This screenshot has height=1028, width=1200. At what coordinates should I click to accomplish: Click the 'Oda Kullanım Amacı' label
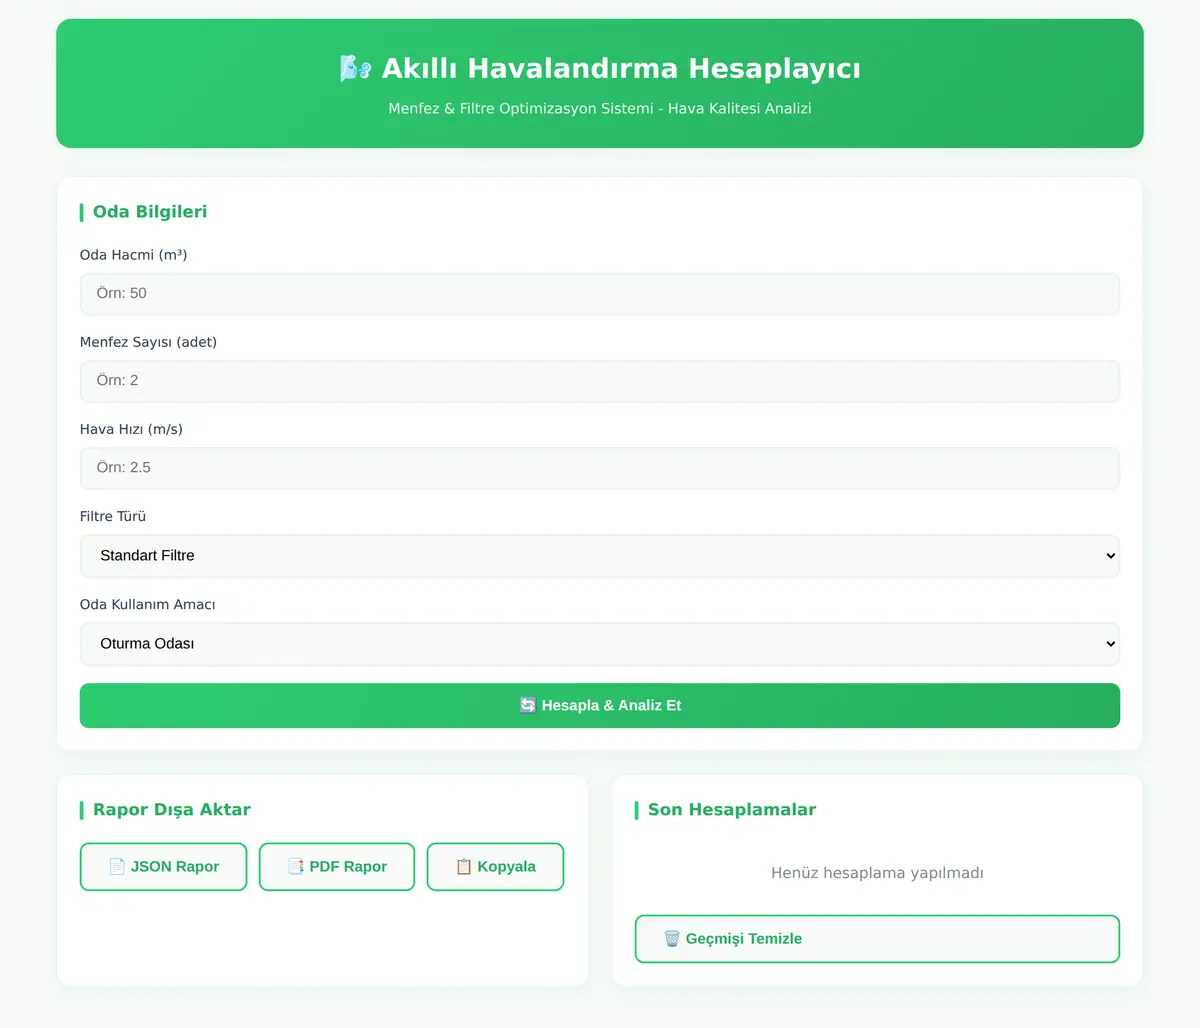pyautogui.click(x=147, y=604)
